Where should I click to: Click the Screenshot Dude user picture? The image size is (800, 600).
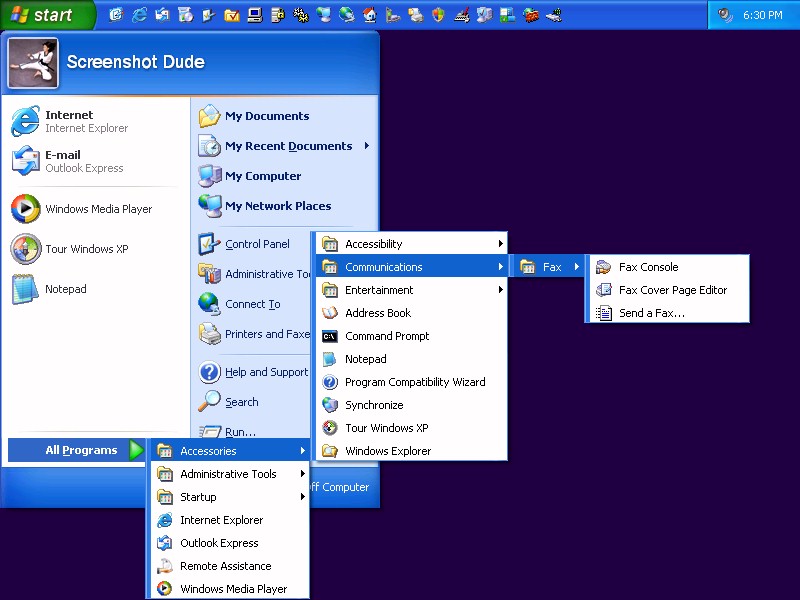(33, 63)
